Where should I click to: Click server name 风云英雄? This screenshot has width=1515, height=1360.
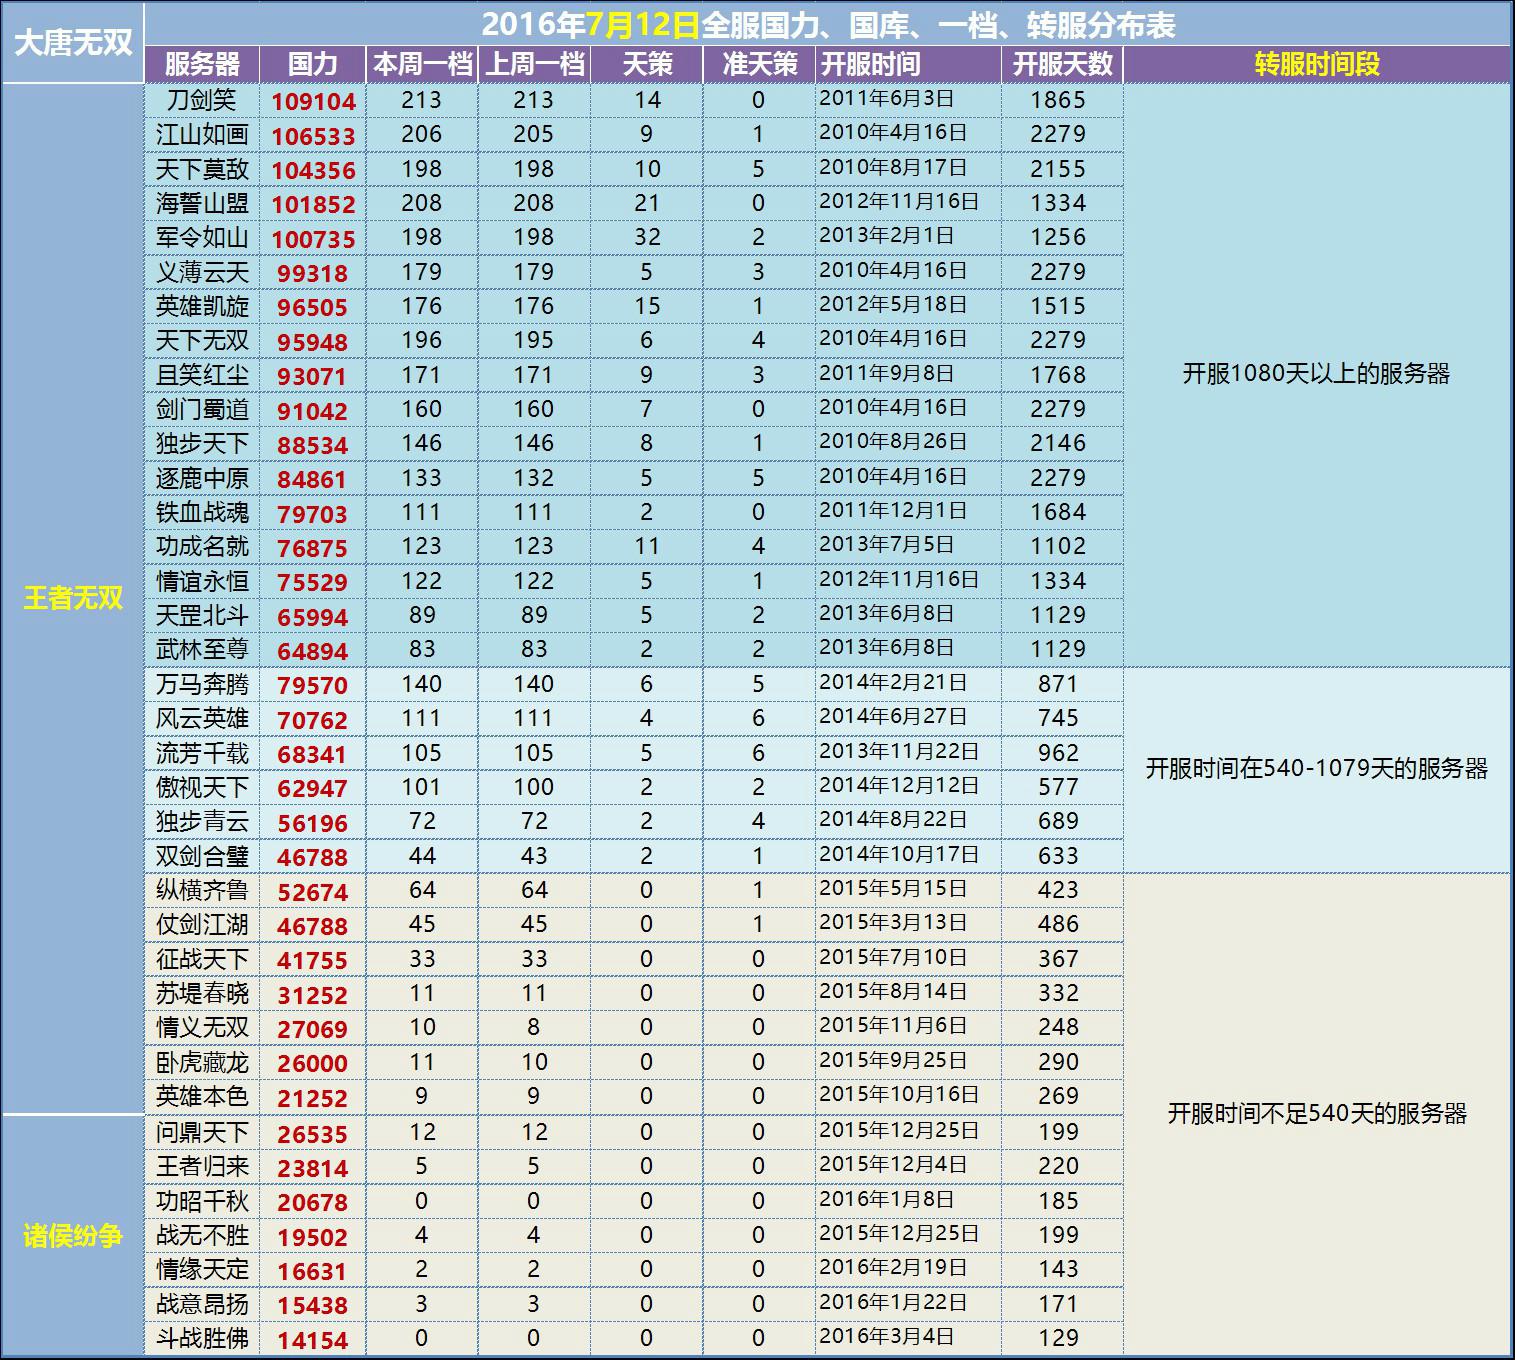tap(202, 718)
